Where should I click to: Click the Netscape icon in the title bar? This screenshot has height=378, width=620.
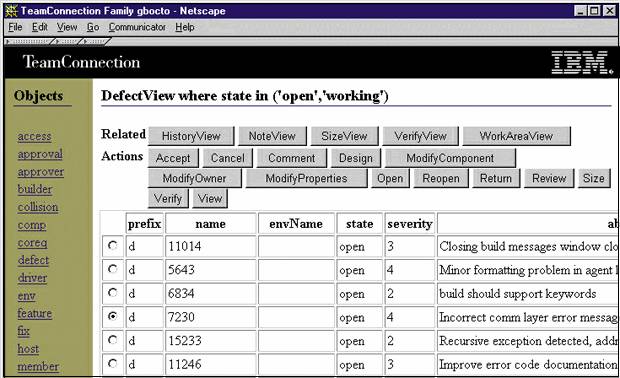(11, 11)
